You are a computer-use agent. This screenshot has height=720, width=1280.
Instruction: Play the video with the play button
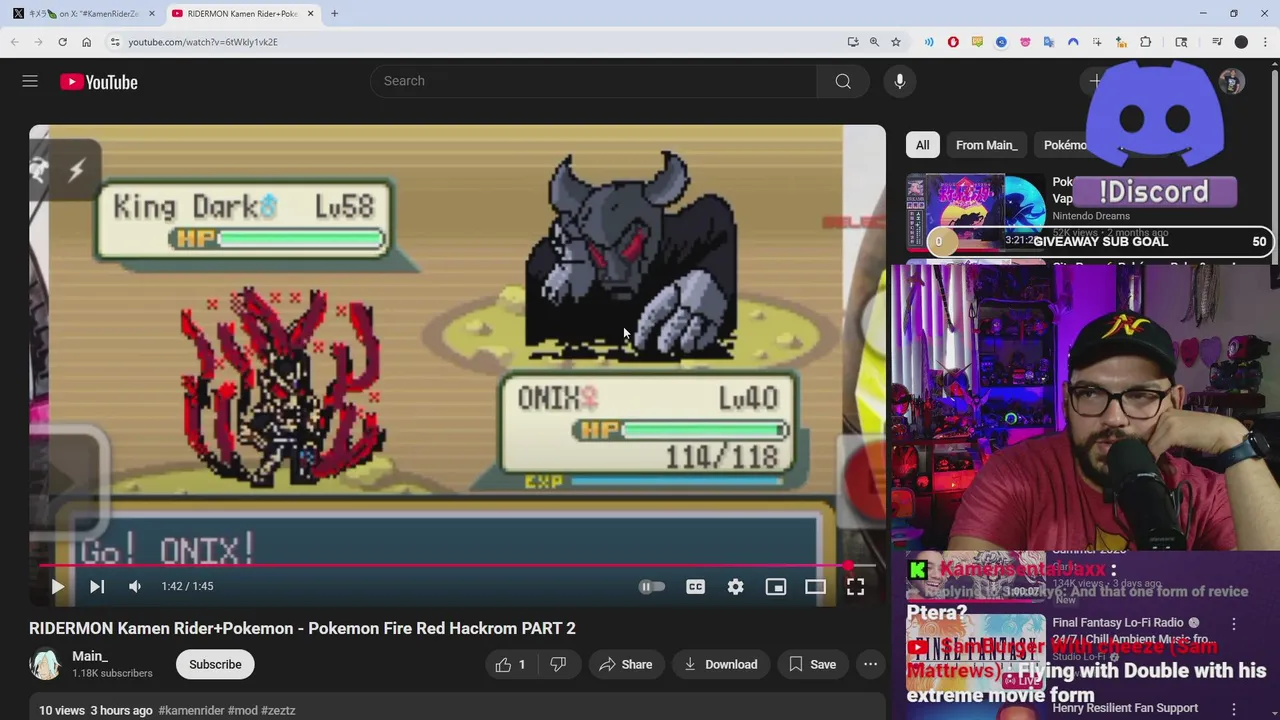coord(57,587)
